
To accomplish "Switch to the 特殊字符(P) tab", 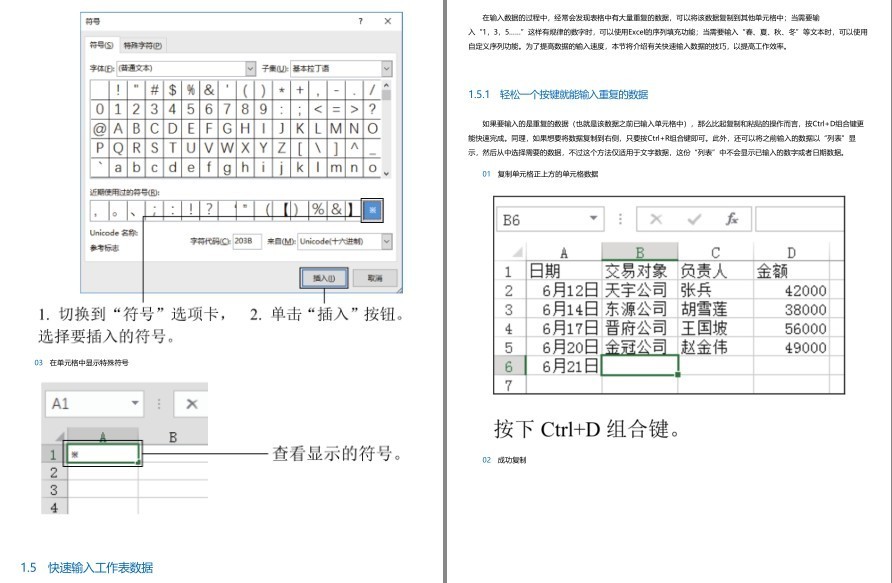I will click(142, 45).
